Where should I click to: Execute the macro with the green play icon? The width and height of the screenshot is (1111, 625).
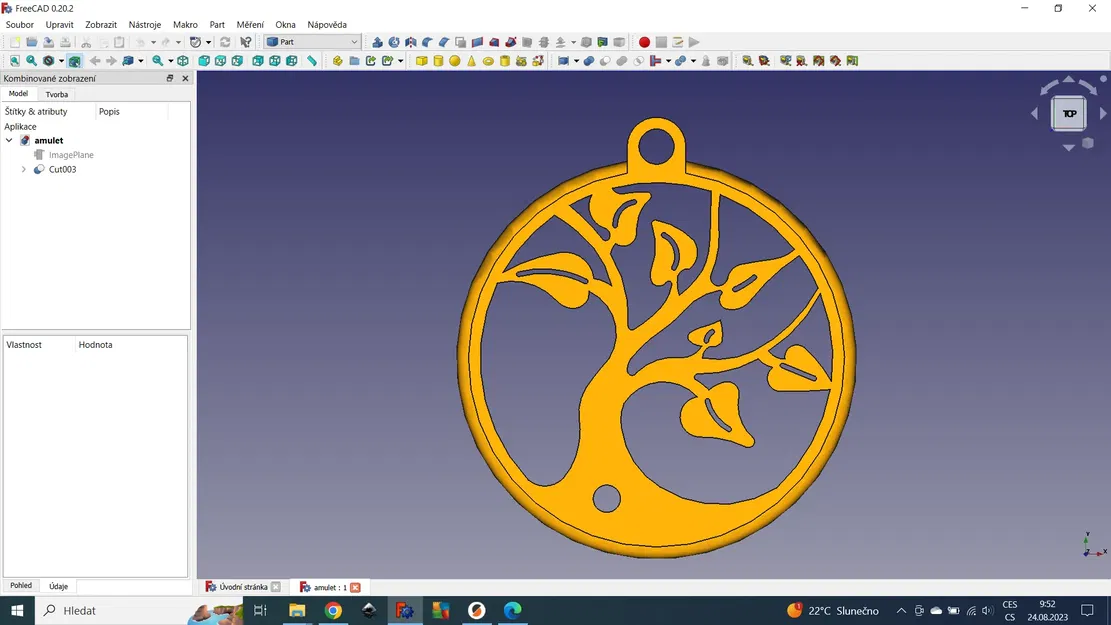point(693,42)
